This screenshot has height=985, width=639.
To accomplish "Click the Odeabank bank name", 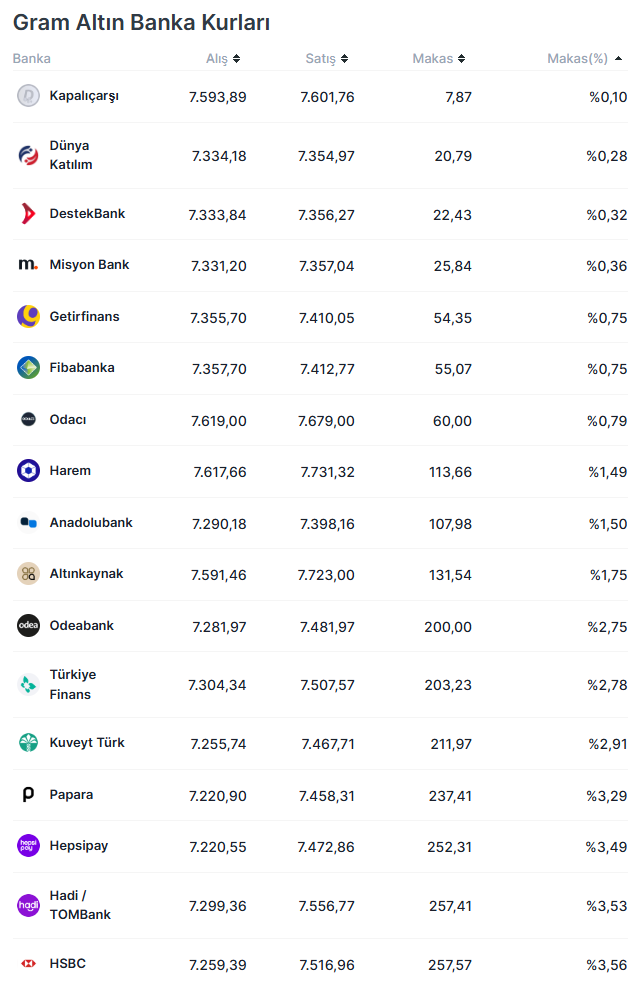I will pyautogui.click(x=81, y=626).
